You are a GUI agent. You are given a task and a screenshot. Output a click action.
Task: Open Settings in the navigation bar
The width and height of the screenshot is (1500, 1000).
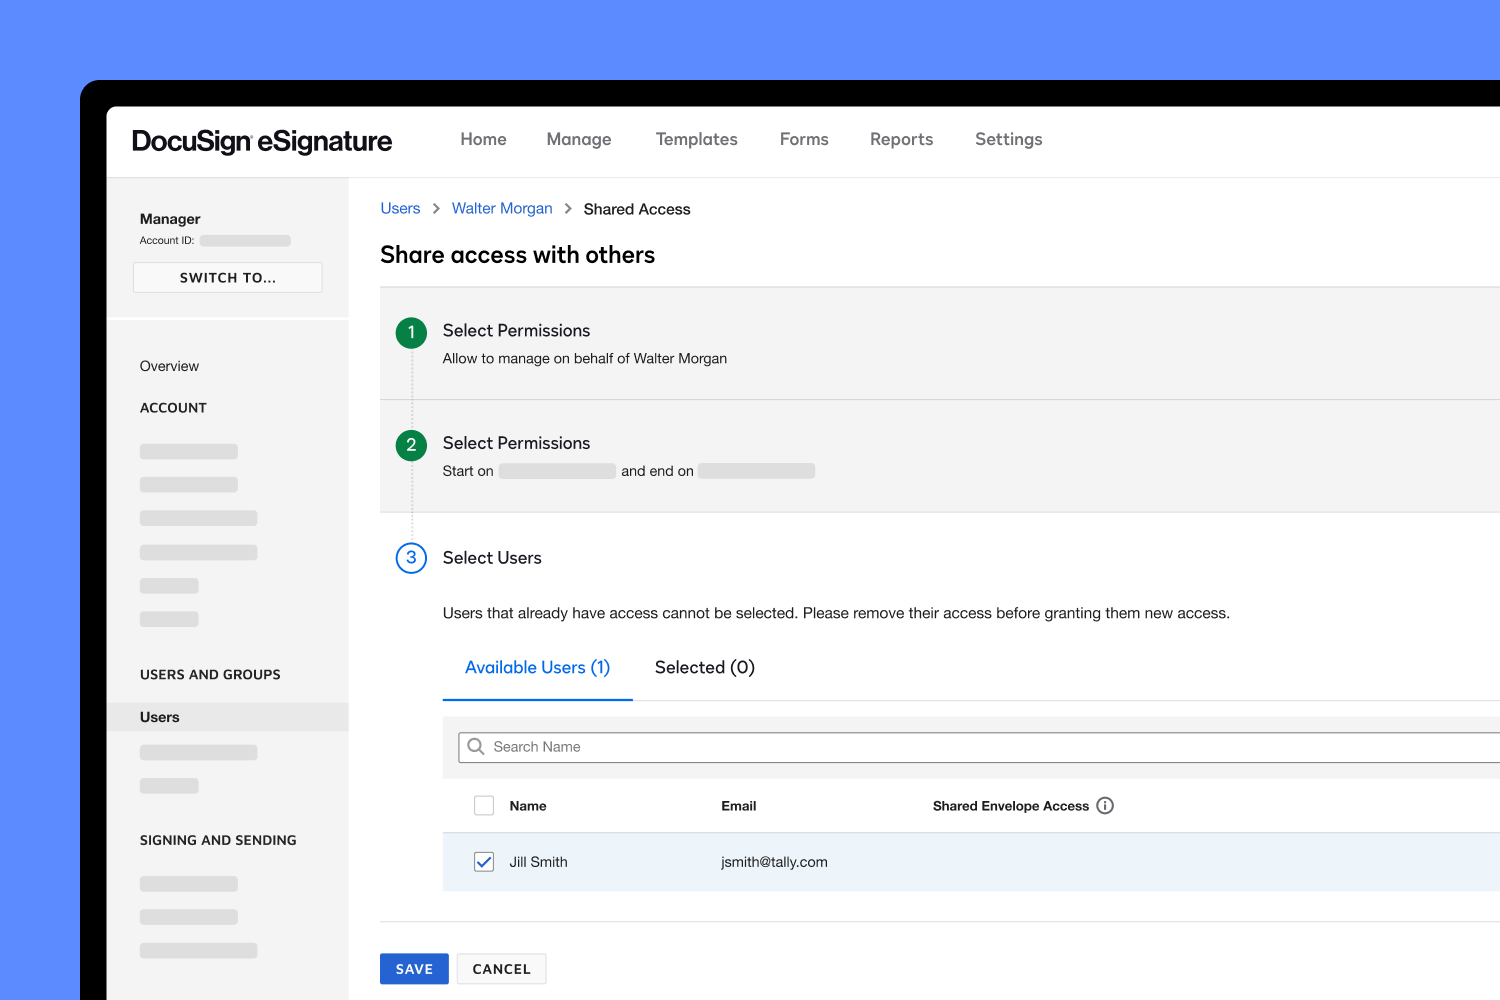point(1008,139)
